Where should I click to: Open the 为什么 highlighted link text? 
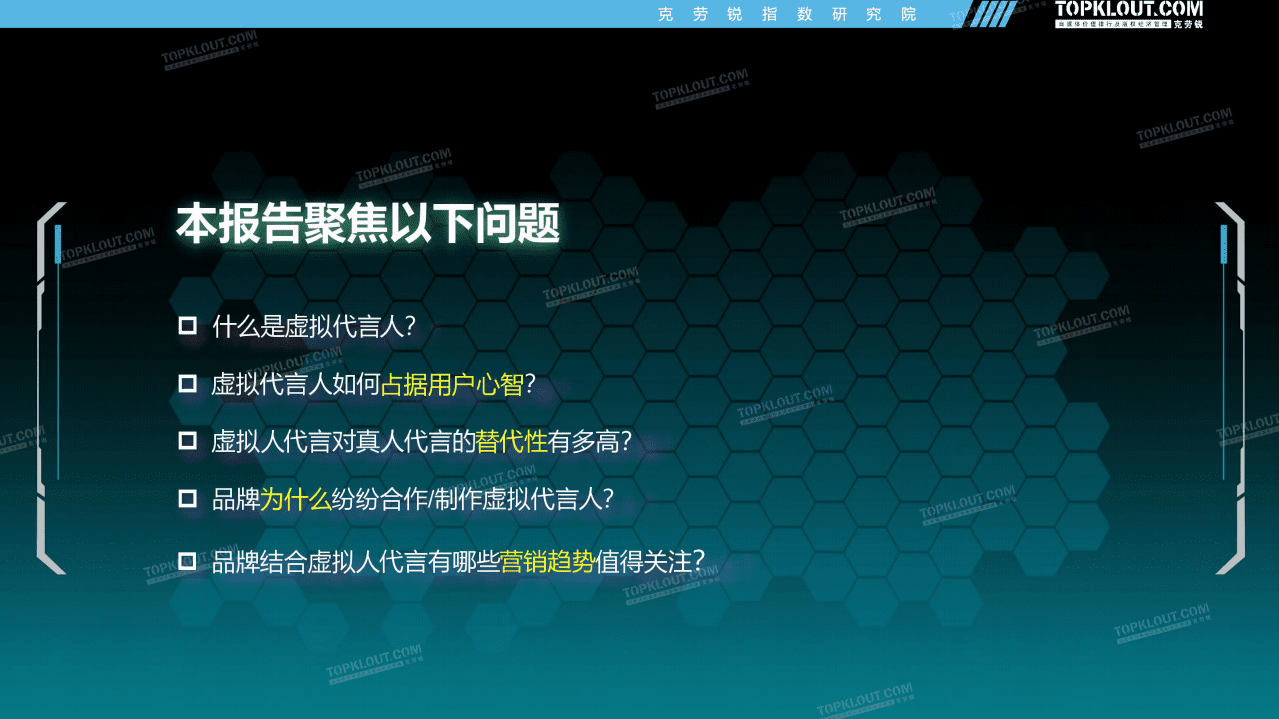click(x=296, y=498)
